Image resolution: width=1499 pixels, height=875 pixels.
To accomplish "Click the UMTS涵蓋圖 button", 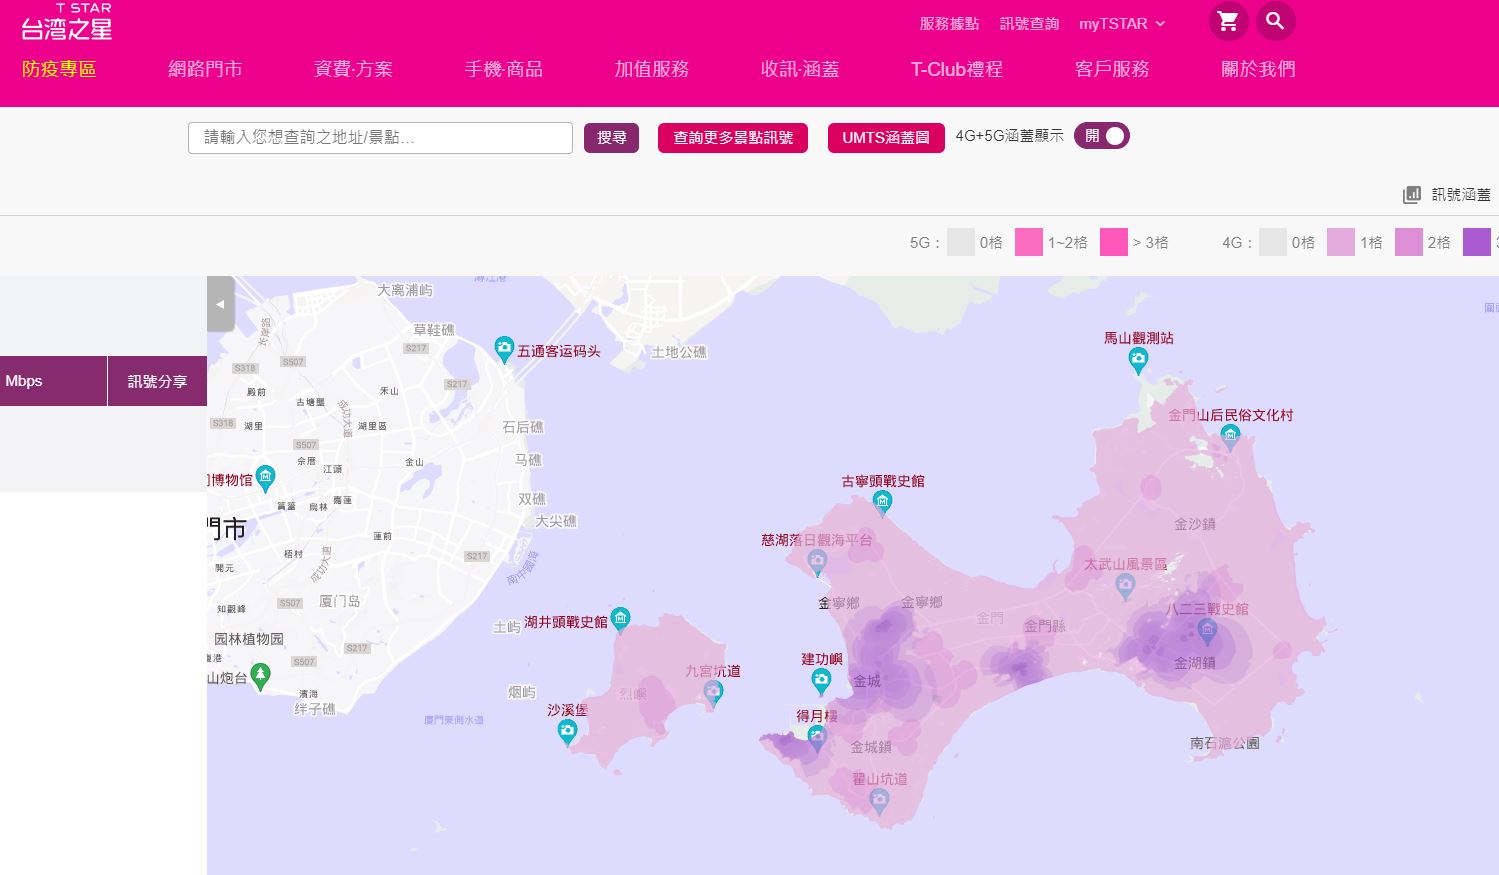I will tap(885, 138).
